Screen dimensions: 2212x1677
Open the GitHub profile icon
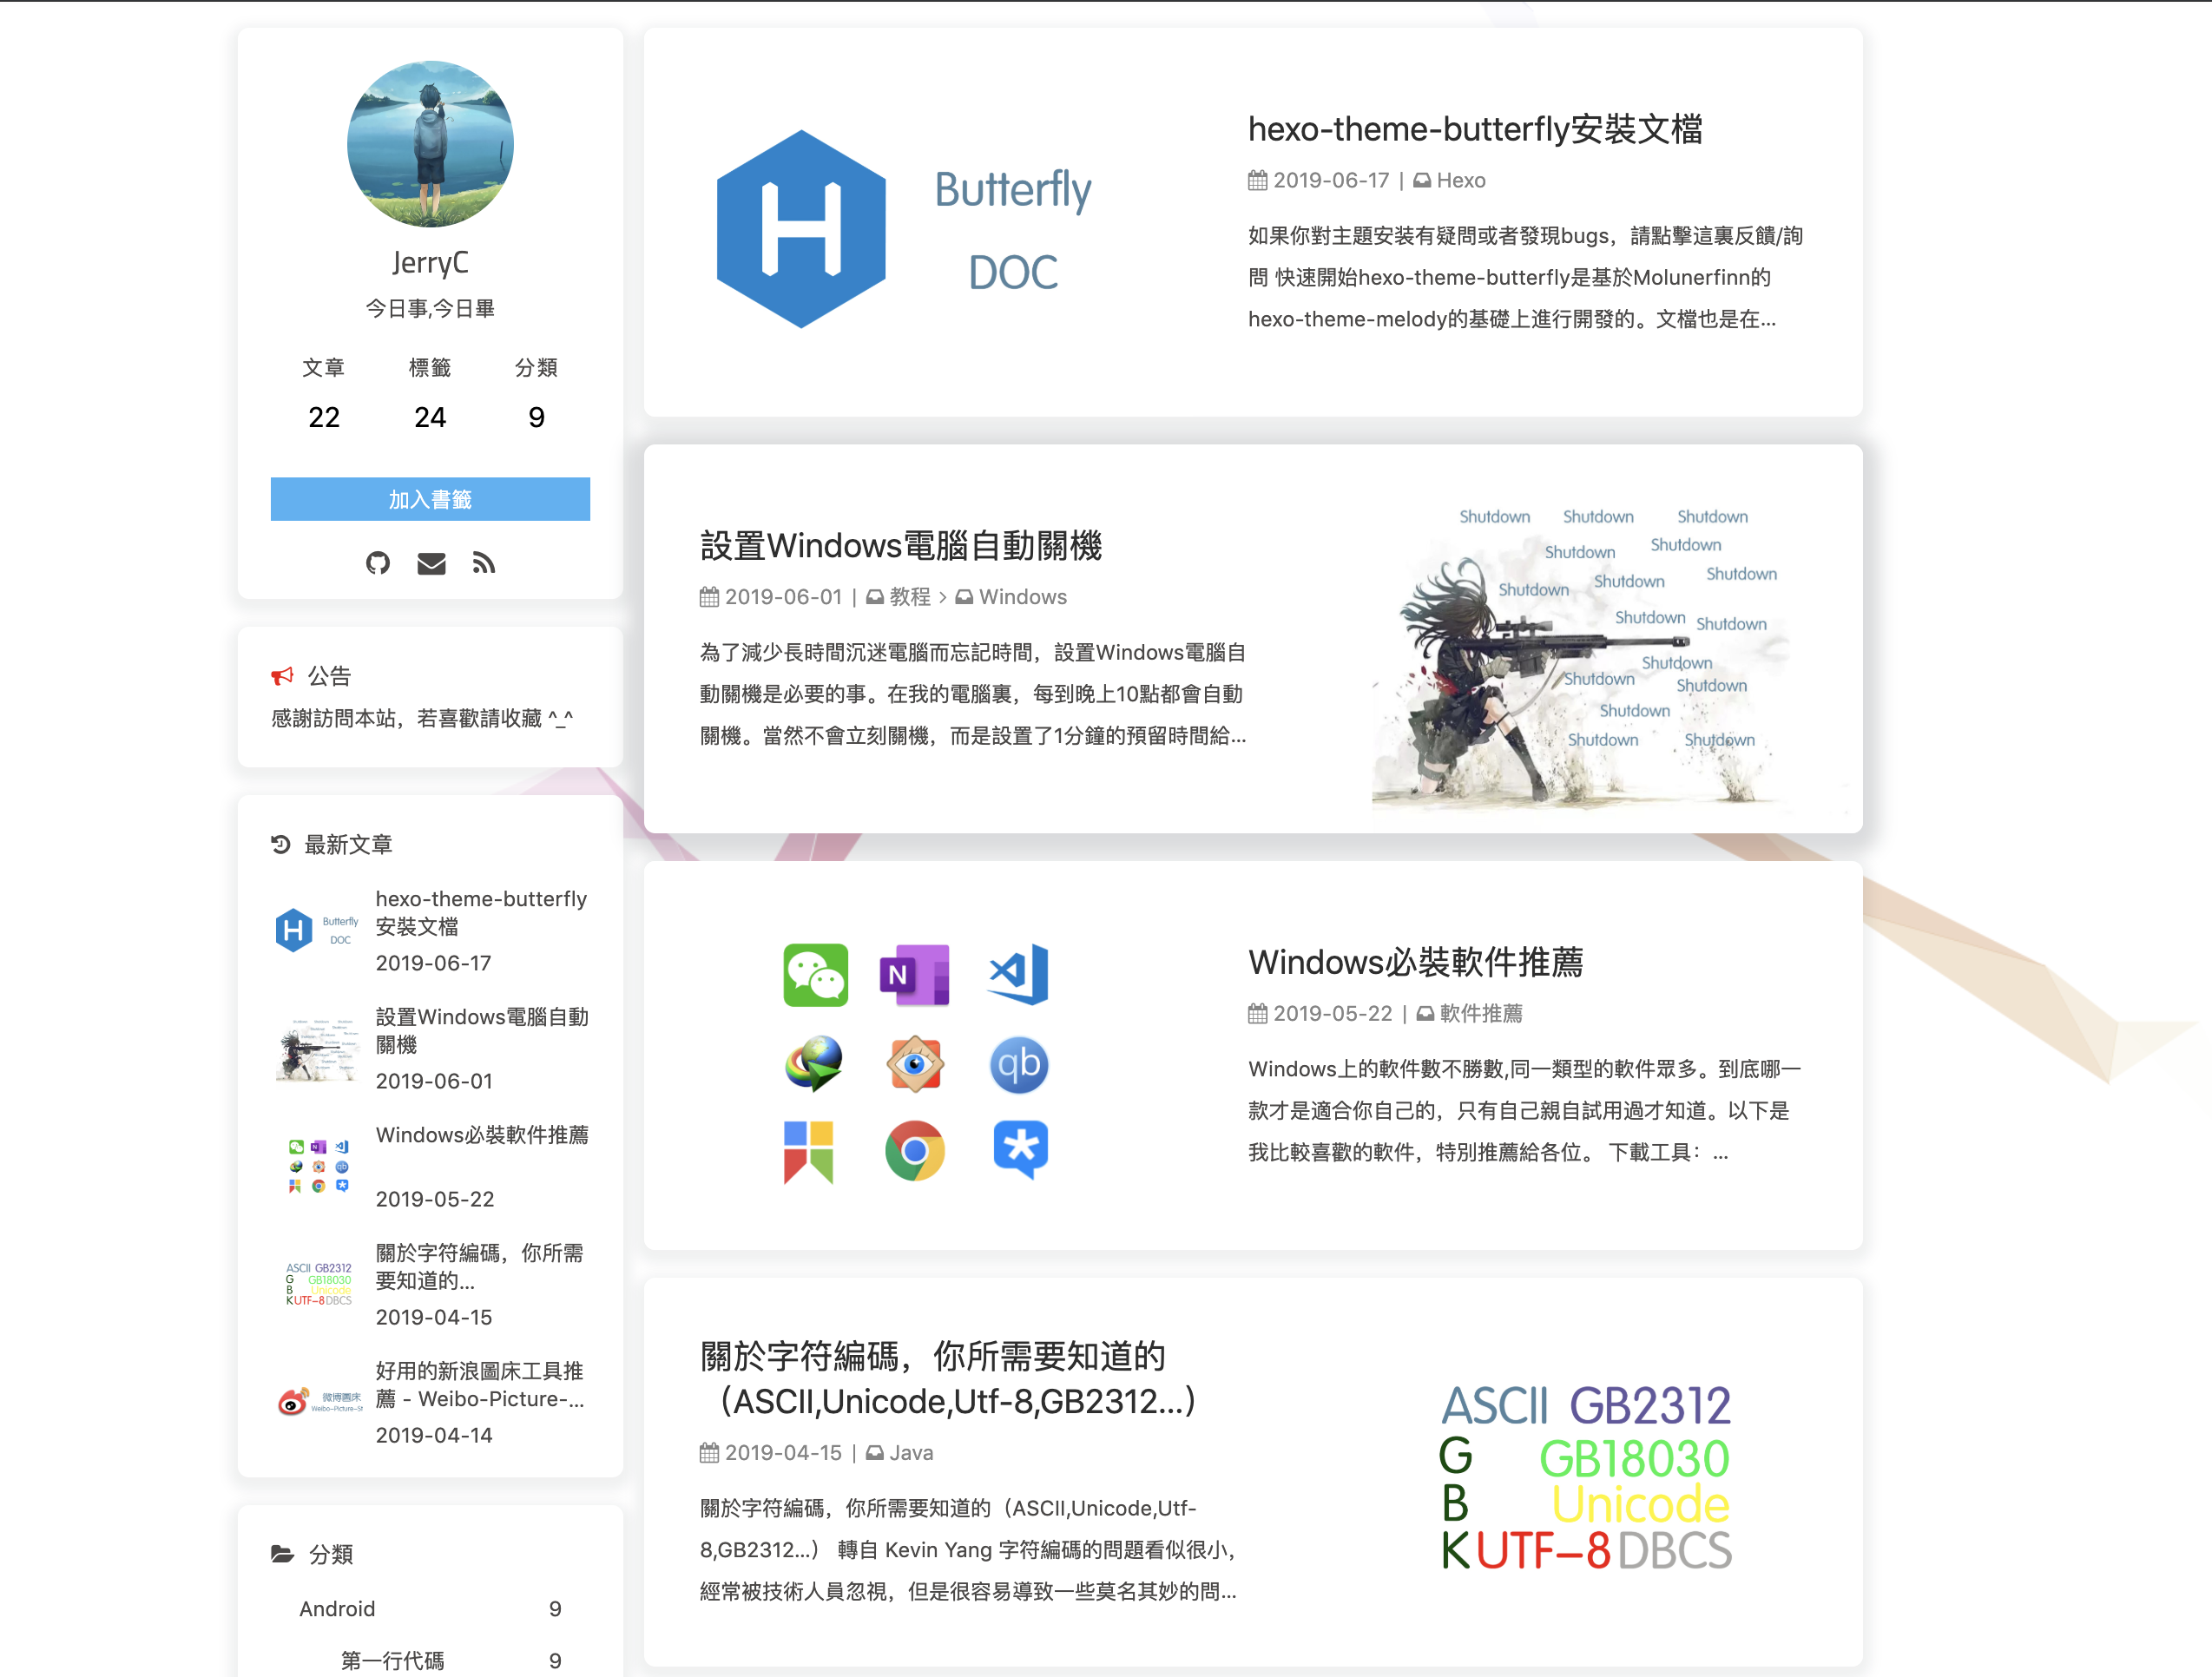[x=377, y=563]
